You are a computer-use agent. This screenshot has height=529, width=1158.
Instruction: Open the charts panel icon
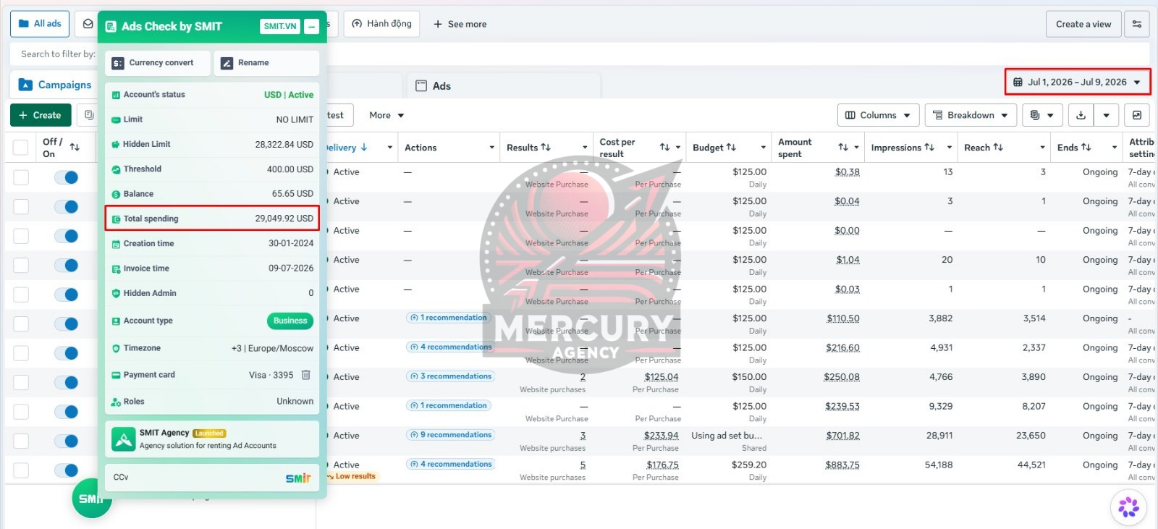point(1137,115)
